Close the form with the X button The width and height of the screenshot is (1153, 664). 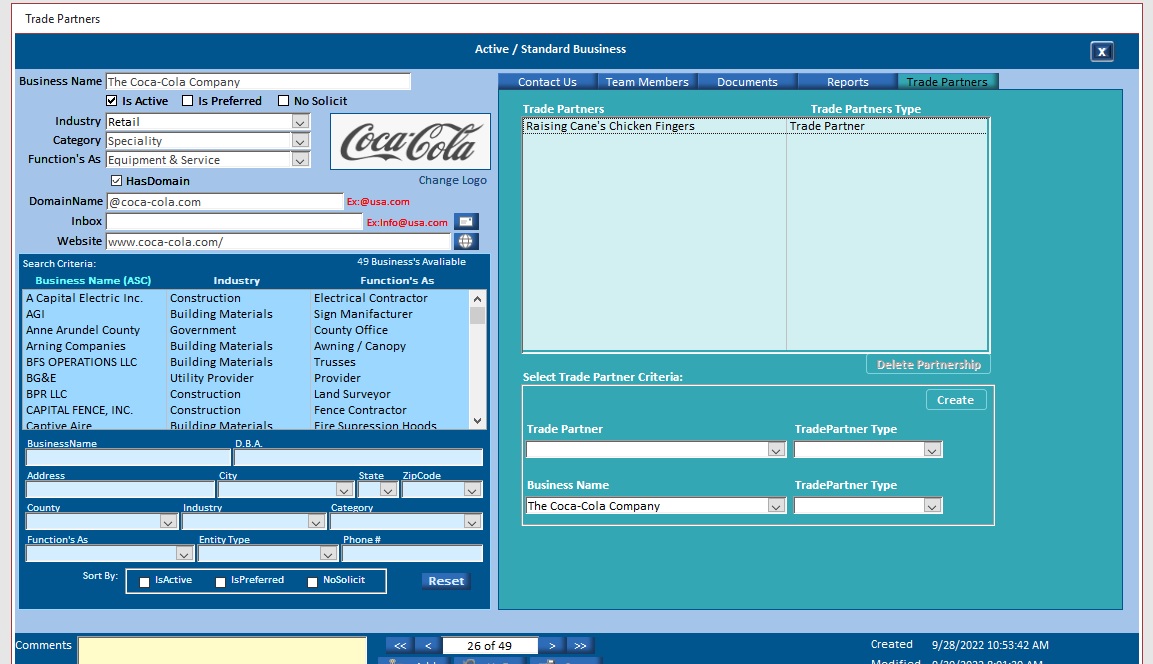1101,52
